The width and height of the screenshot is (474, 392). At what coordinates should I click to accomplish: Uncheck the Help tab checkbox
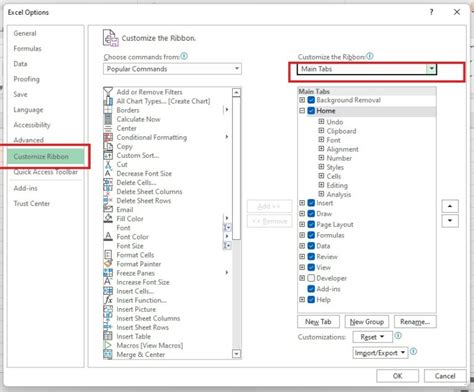point(311,299)
